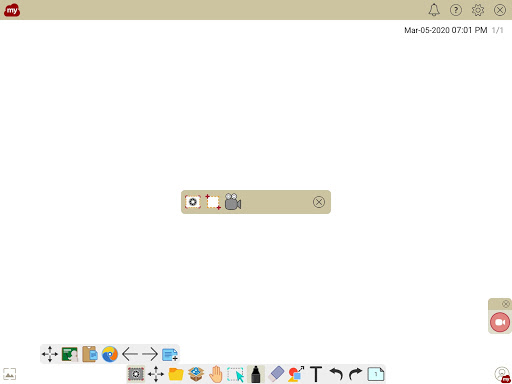Viewport: 512px width, 384px height.
Task: Select the black marker pen tool
Action: pyautogui.click(x=256, y=374)
